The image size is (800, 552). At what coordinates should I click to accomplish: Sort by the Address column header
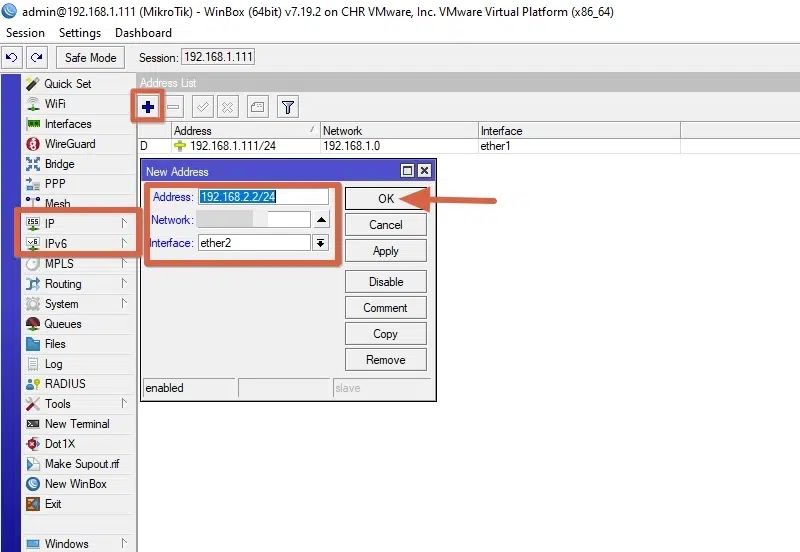click(x=245, y=131)
